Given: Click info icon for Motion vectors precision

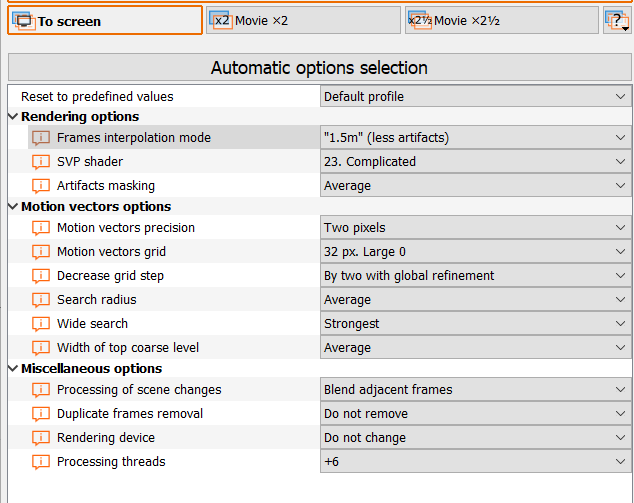Looking at the screenshot, I should tap(41, 228).
